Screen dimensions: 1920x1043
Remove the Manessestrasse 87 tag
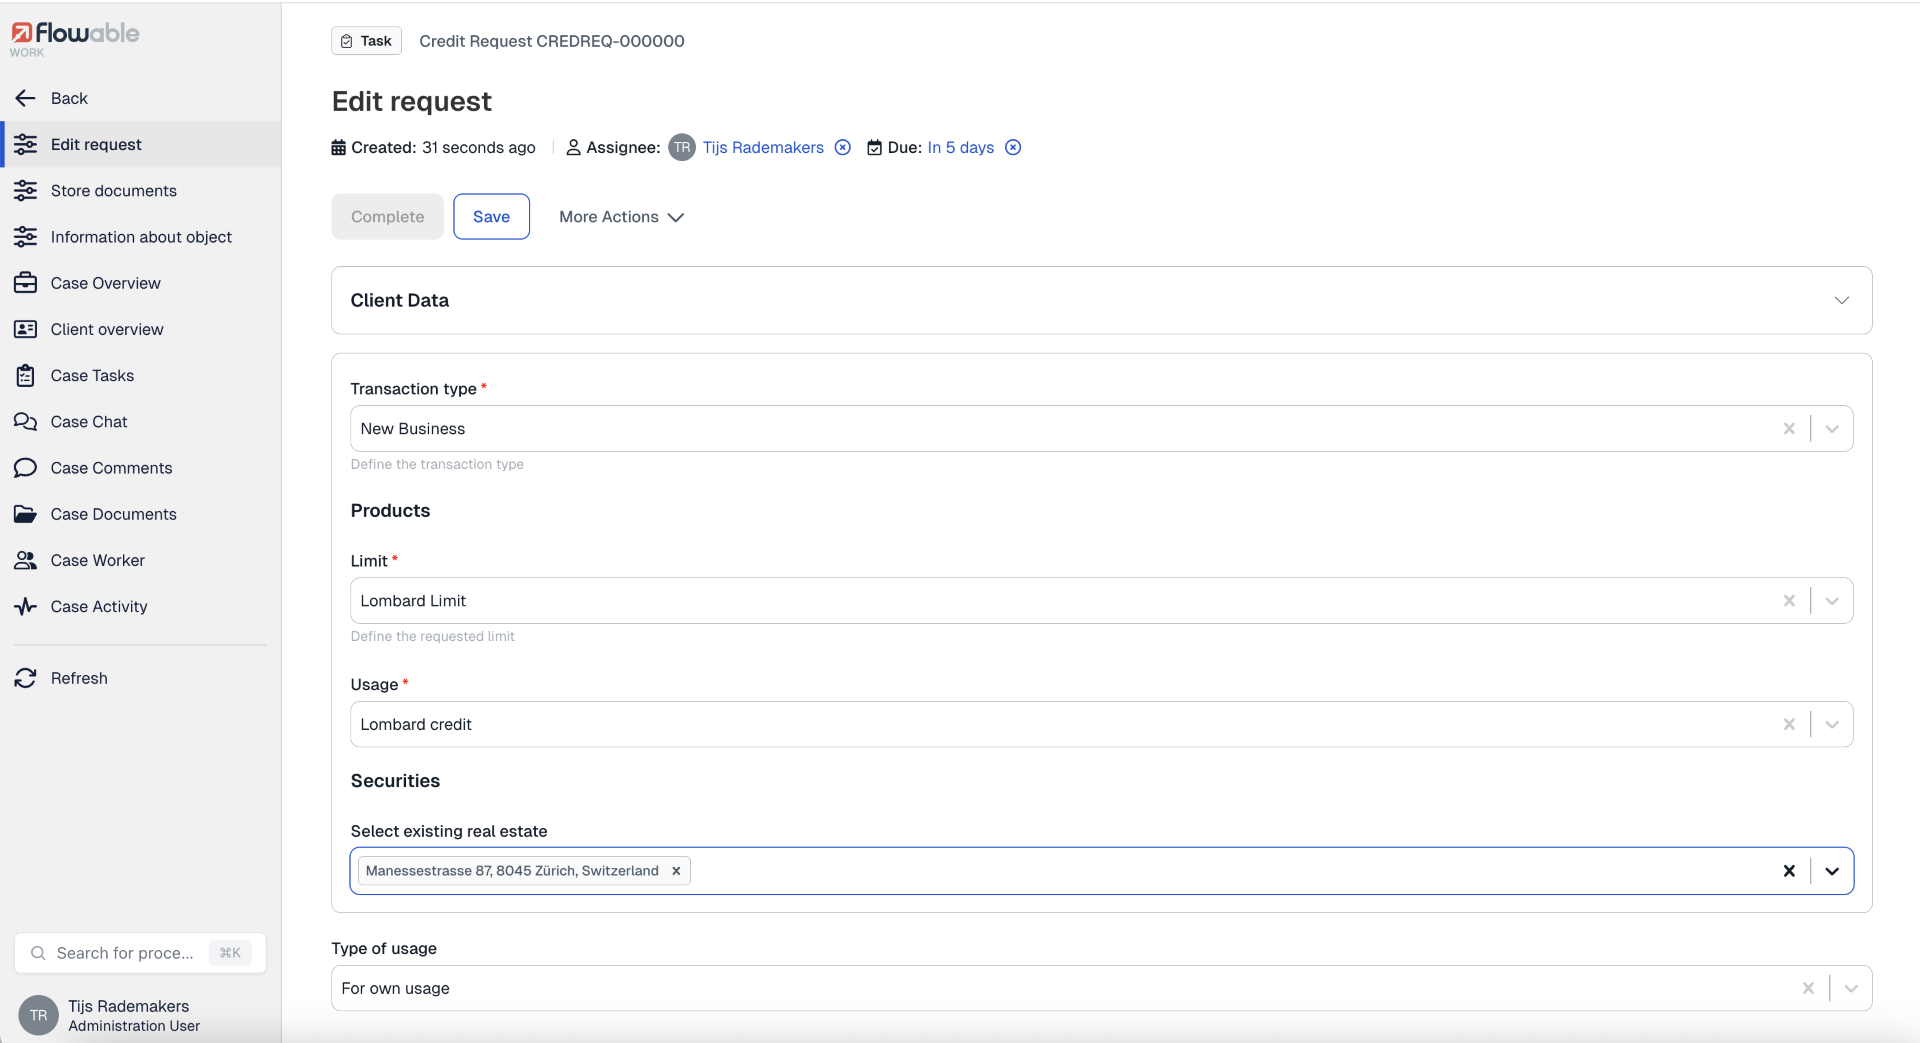click(x=676, y=871)
